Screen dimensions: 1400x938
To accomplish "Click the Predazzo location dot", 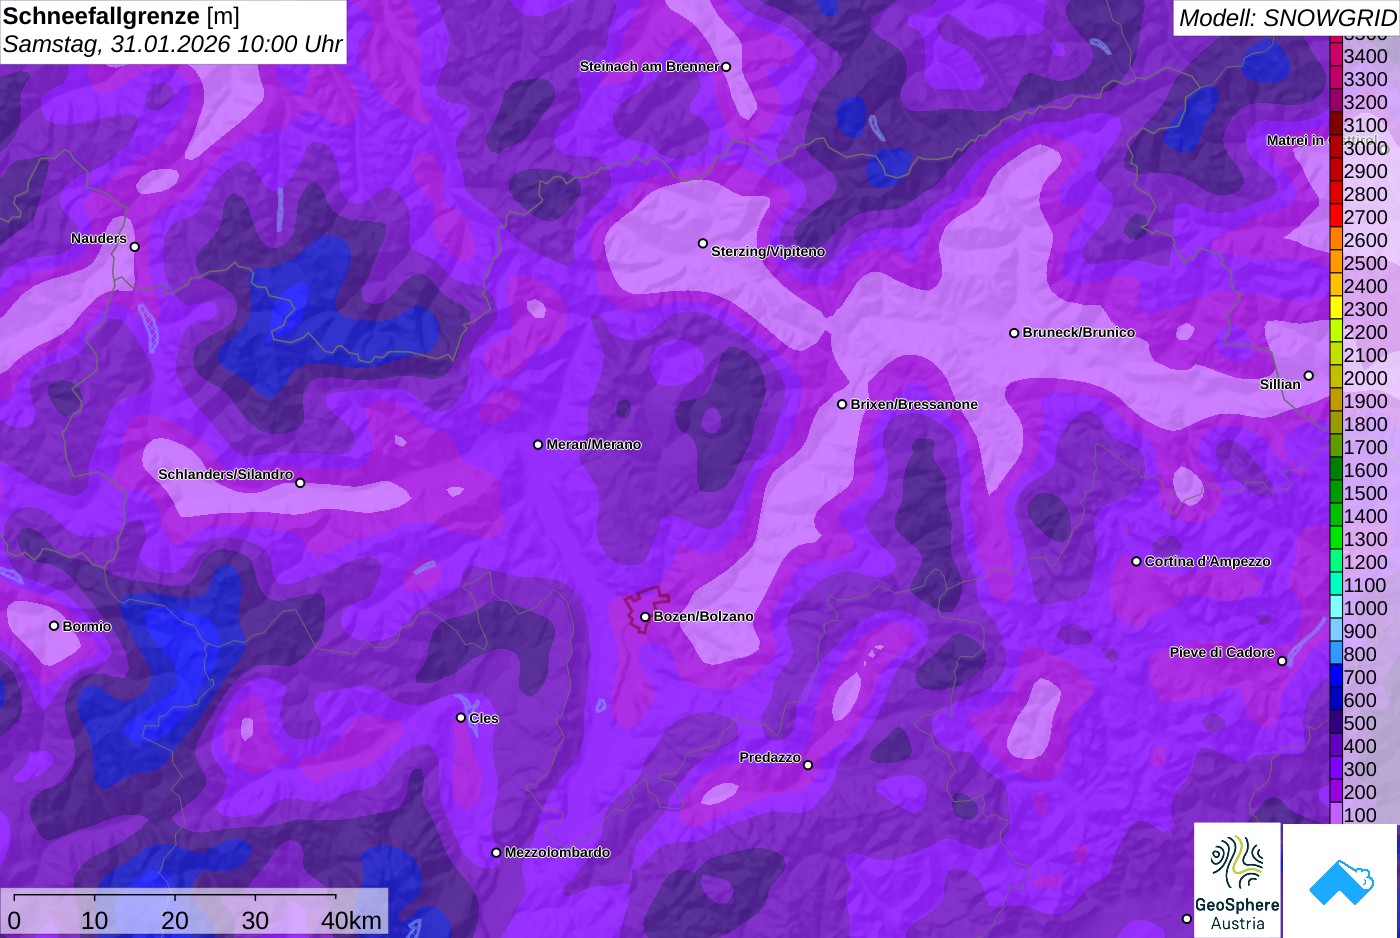I will (808, 765).
